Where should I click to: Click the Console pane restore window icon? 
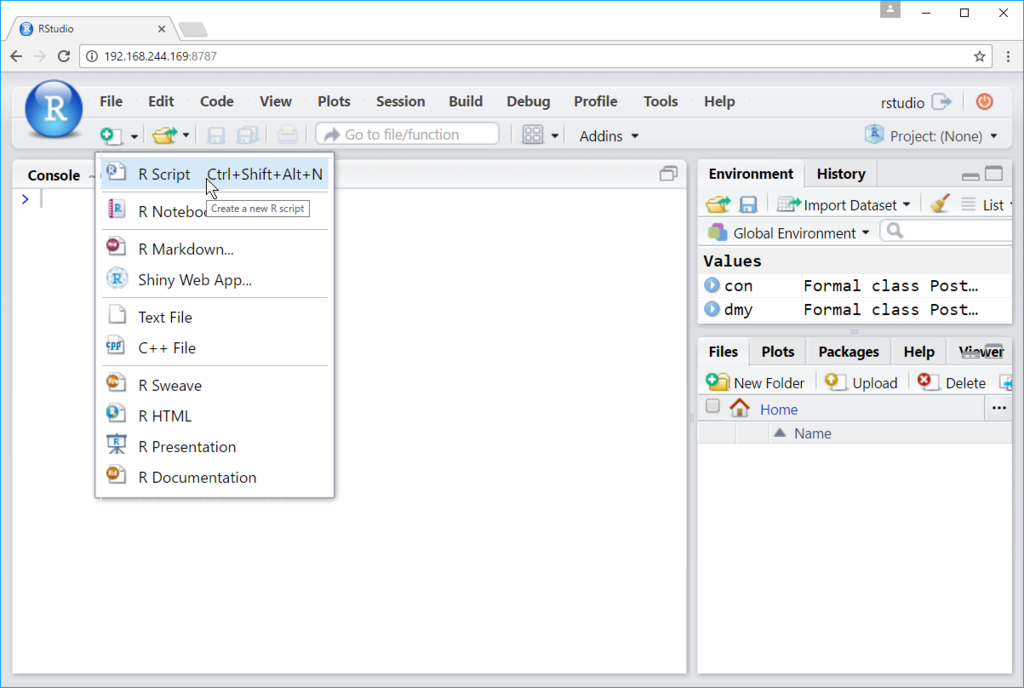(x=668, y=174)
